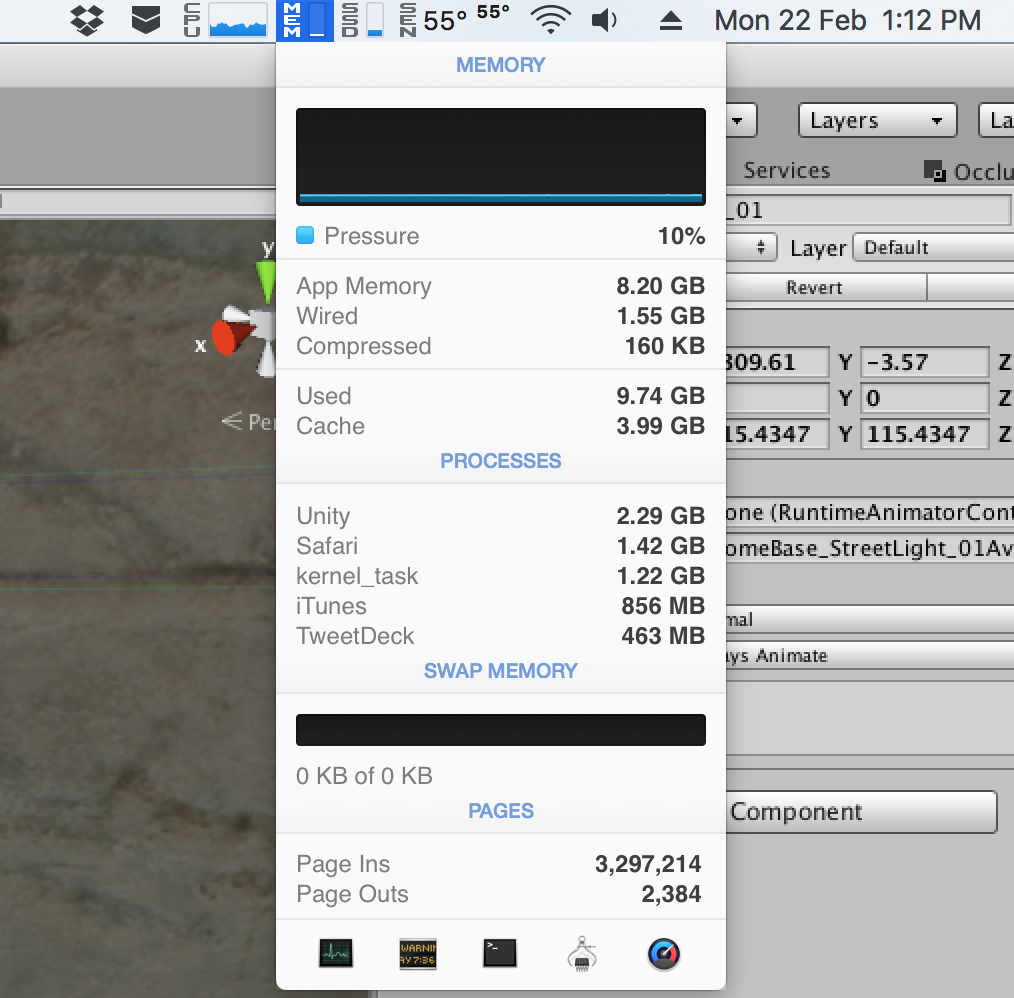Edit scale Y field 115.4347 in Unity
This screenshot has height=998, width=1014.
coord(924,433)
